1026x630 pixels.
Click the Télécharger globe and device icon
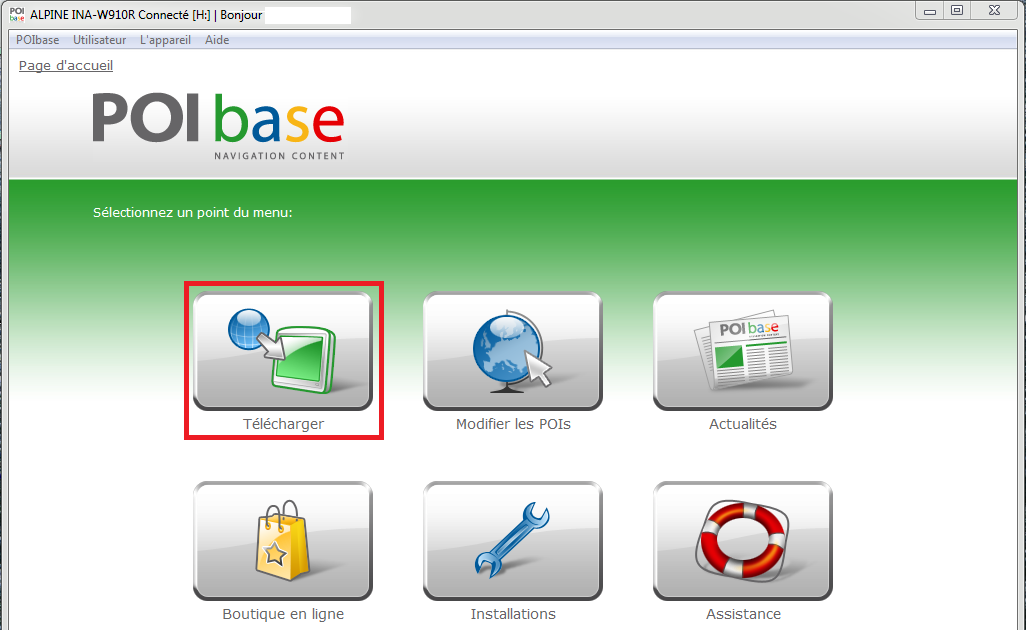pyautogui.click(x=282, y=350)
